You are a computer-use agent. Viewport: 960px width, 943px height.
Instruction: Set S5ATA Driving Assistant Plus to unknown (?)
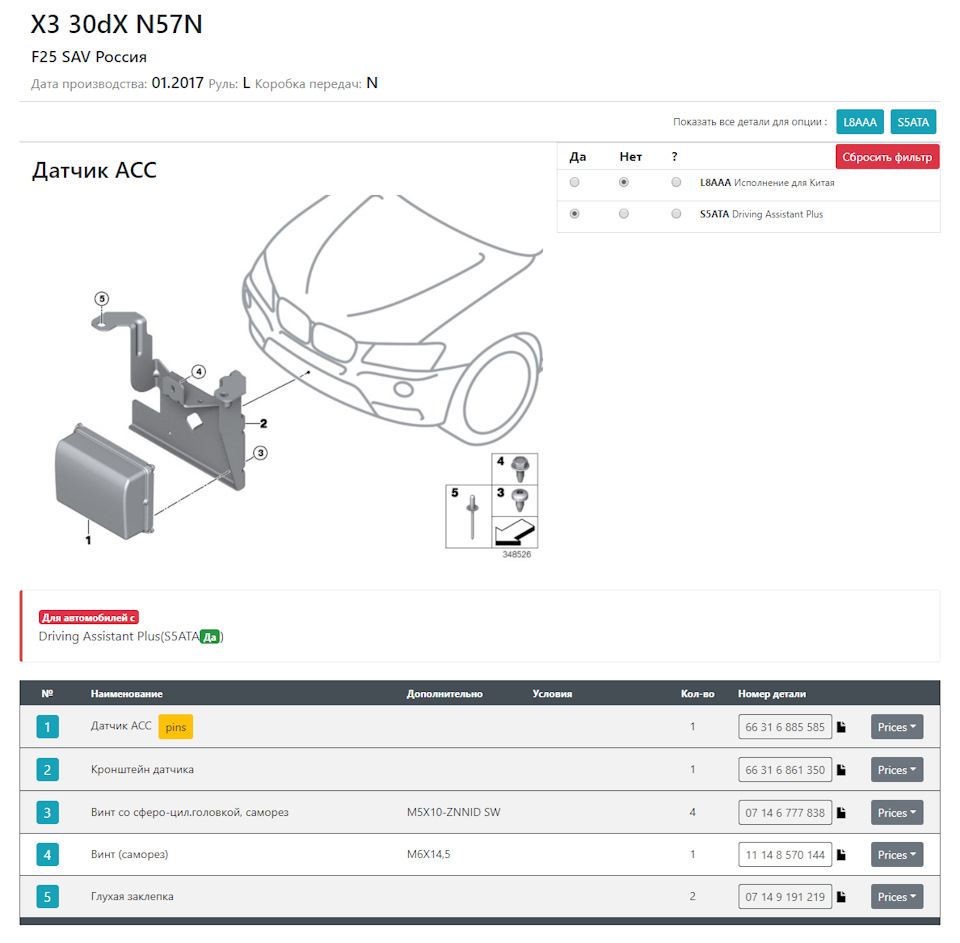click(x=676, y=214)
